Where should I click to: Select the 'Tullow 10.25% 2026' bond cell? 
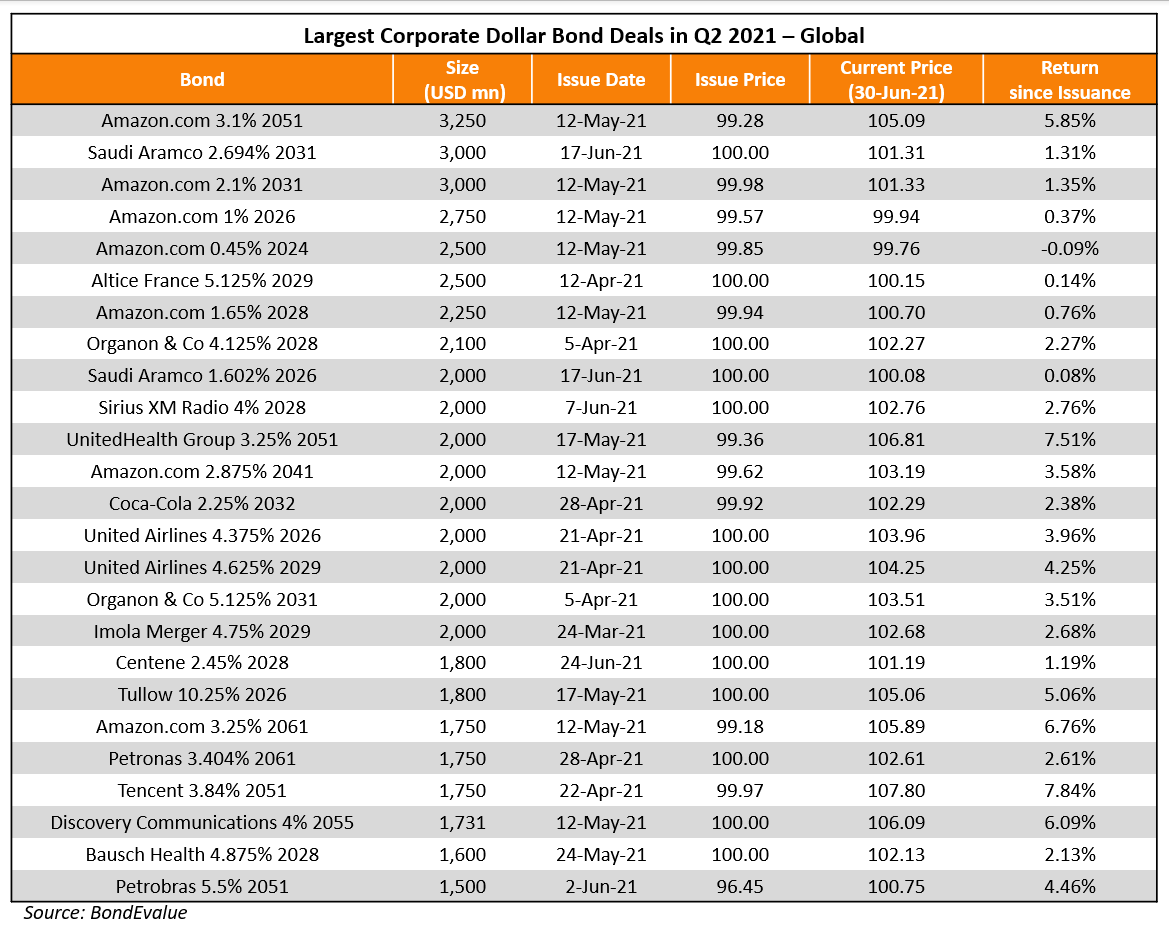(x=202, y=695)
